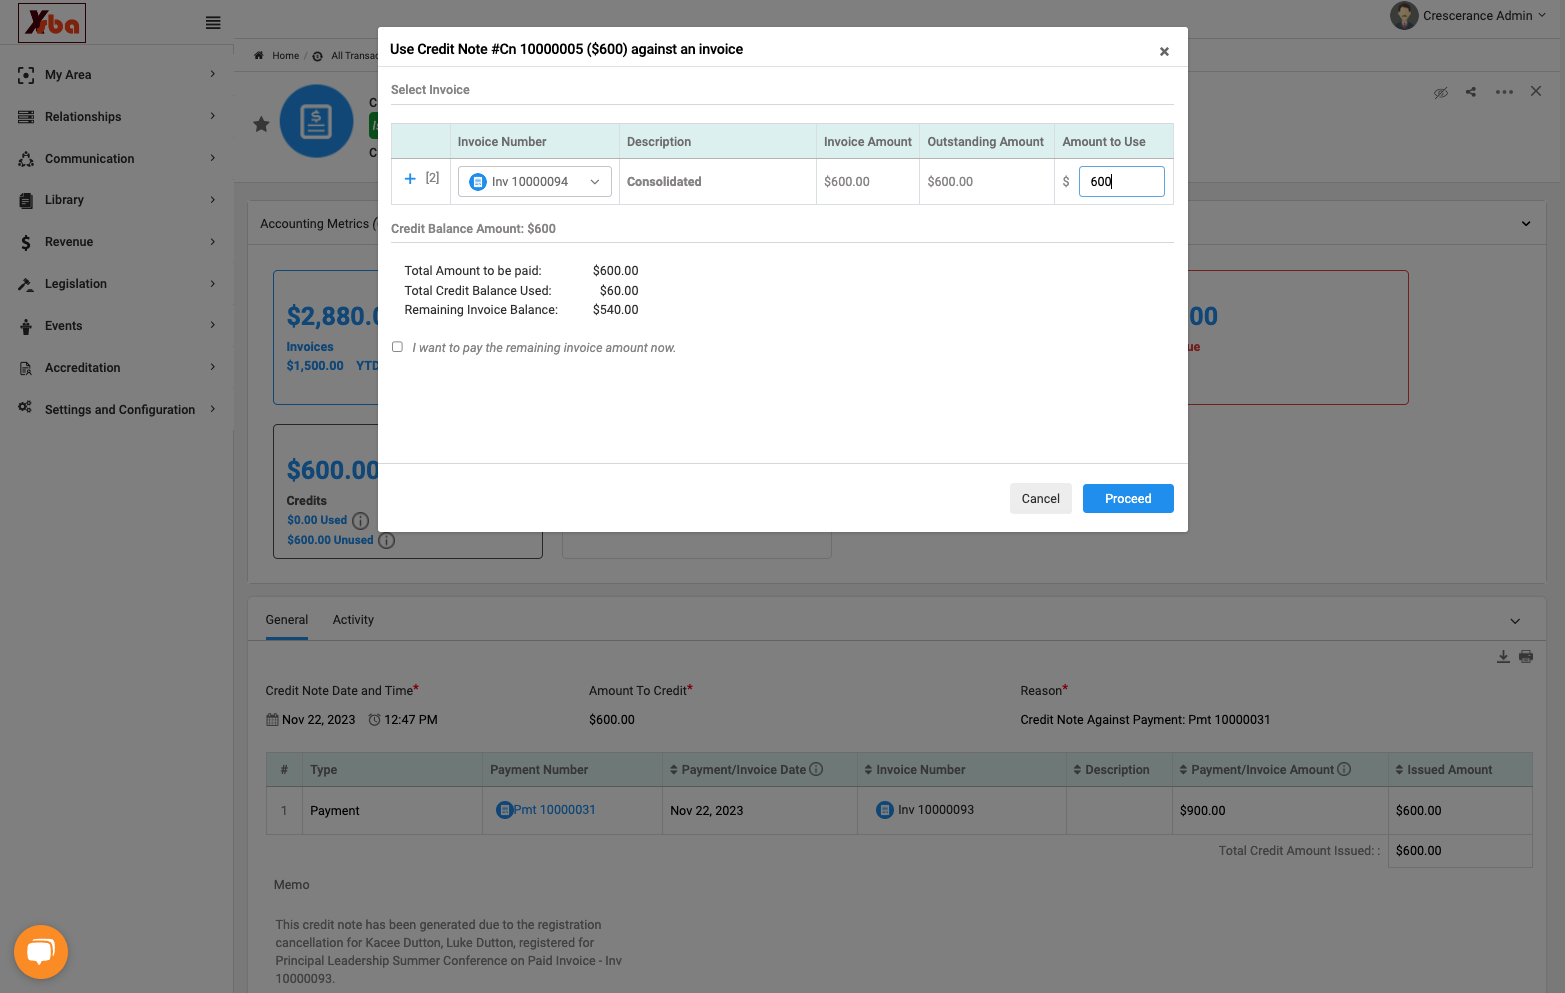The height and width of the screenshot is (993, 1565).
Task: Click the favorite star icon
Action: [x=261, y=124]
